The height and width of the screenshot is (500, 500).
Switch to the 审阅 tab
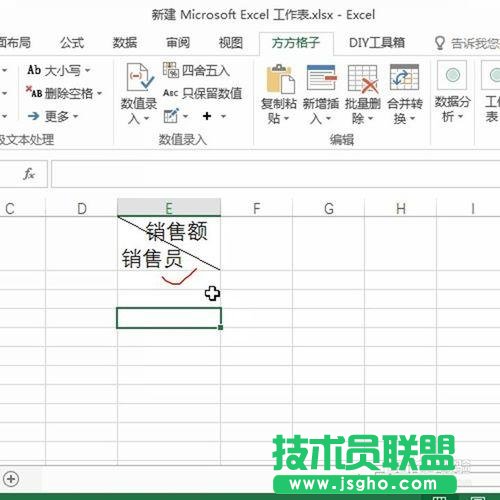tap(178, 43)
